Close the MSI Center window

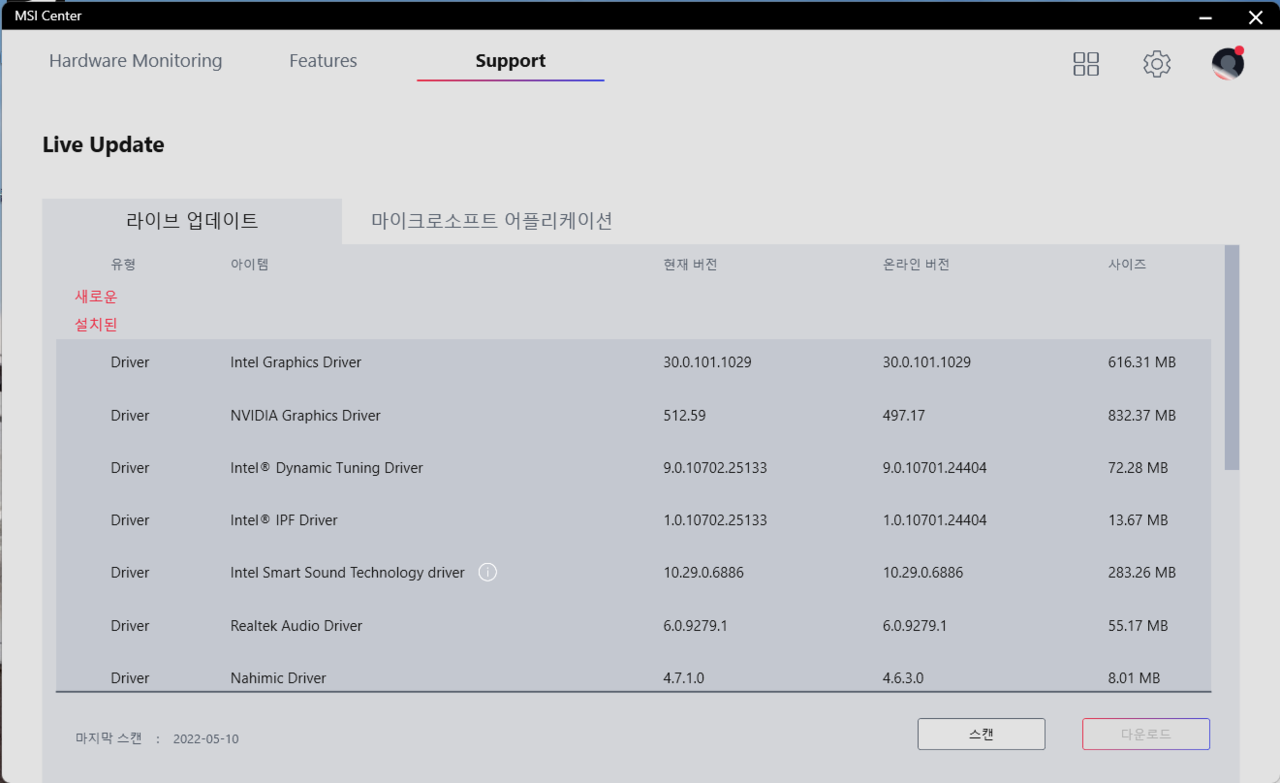tap(1255, 17)
